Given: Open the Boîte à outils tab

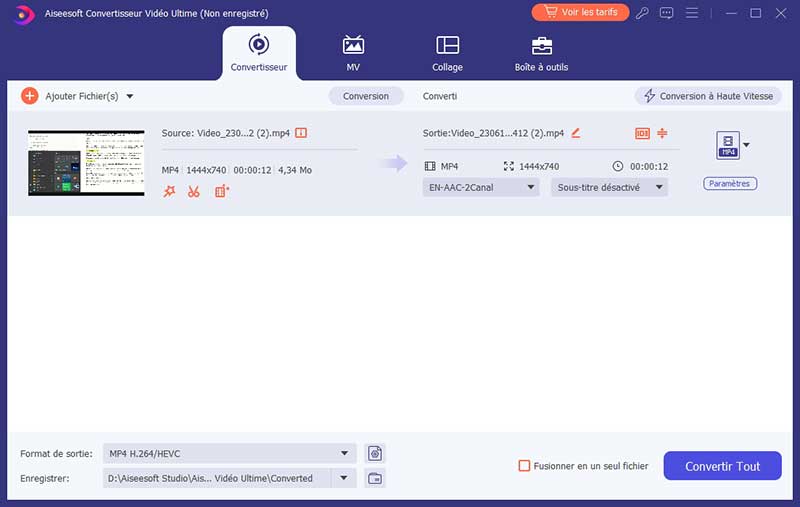Looking at the screenshot, I should coord(542,53).
